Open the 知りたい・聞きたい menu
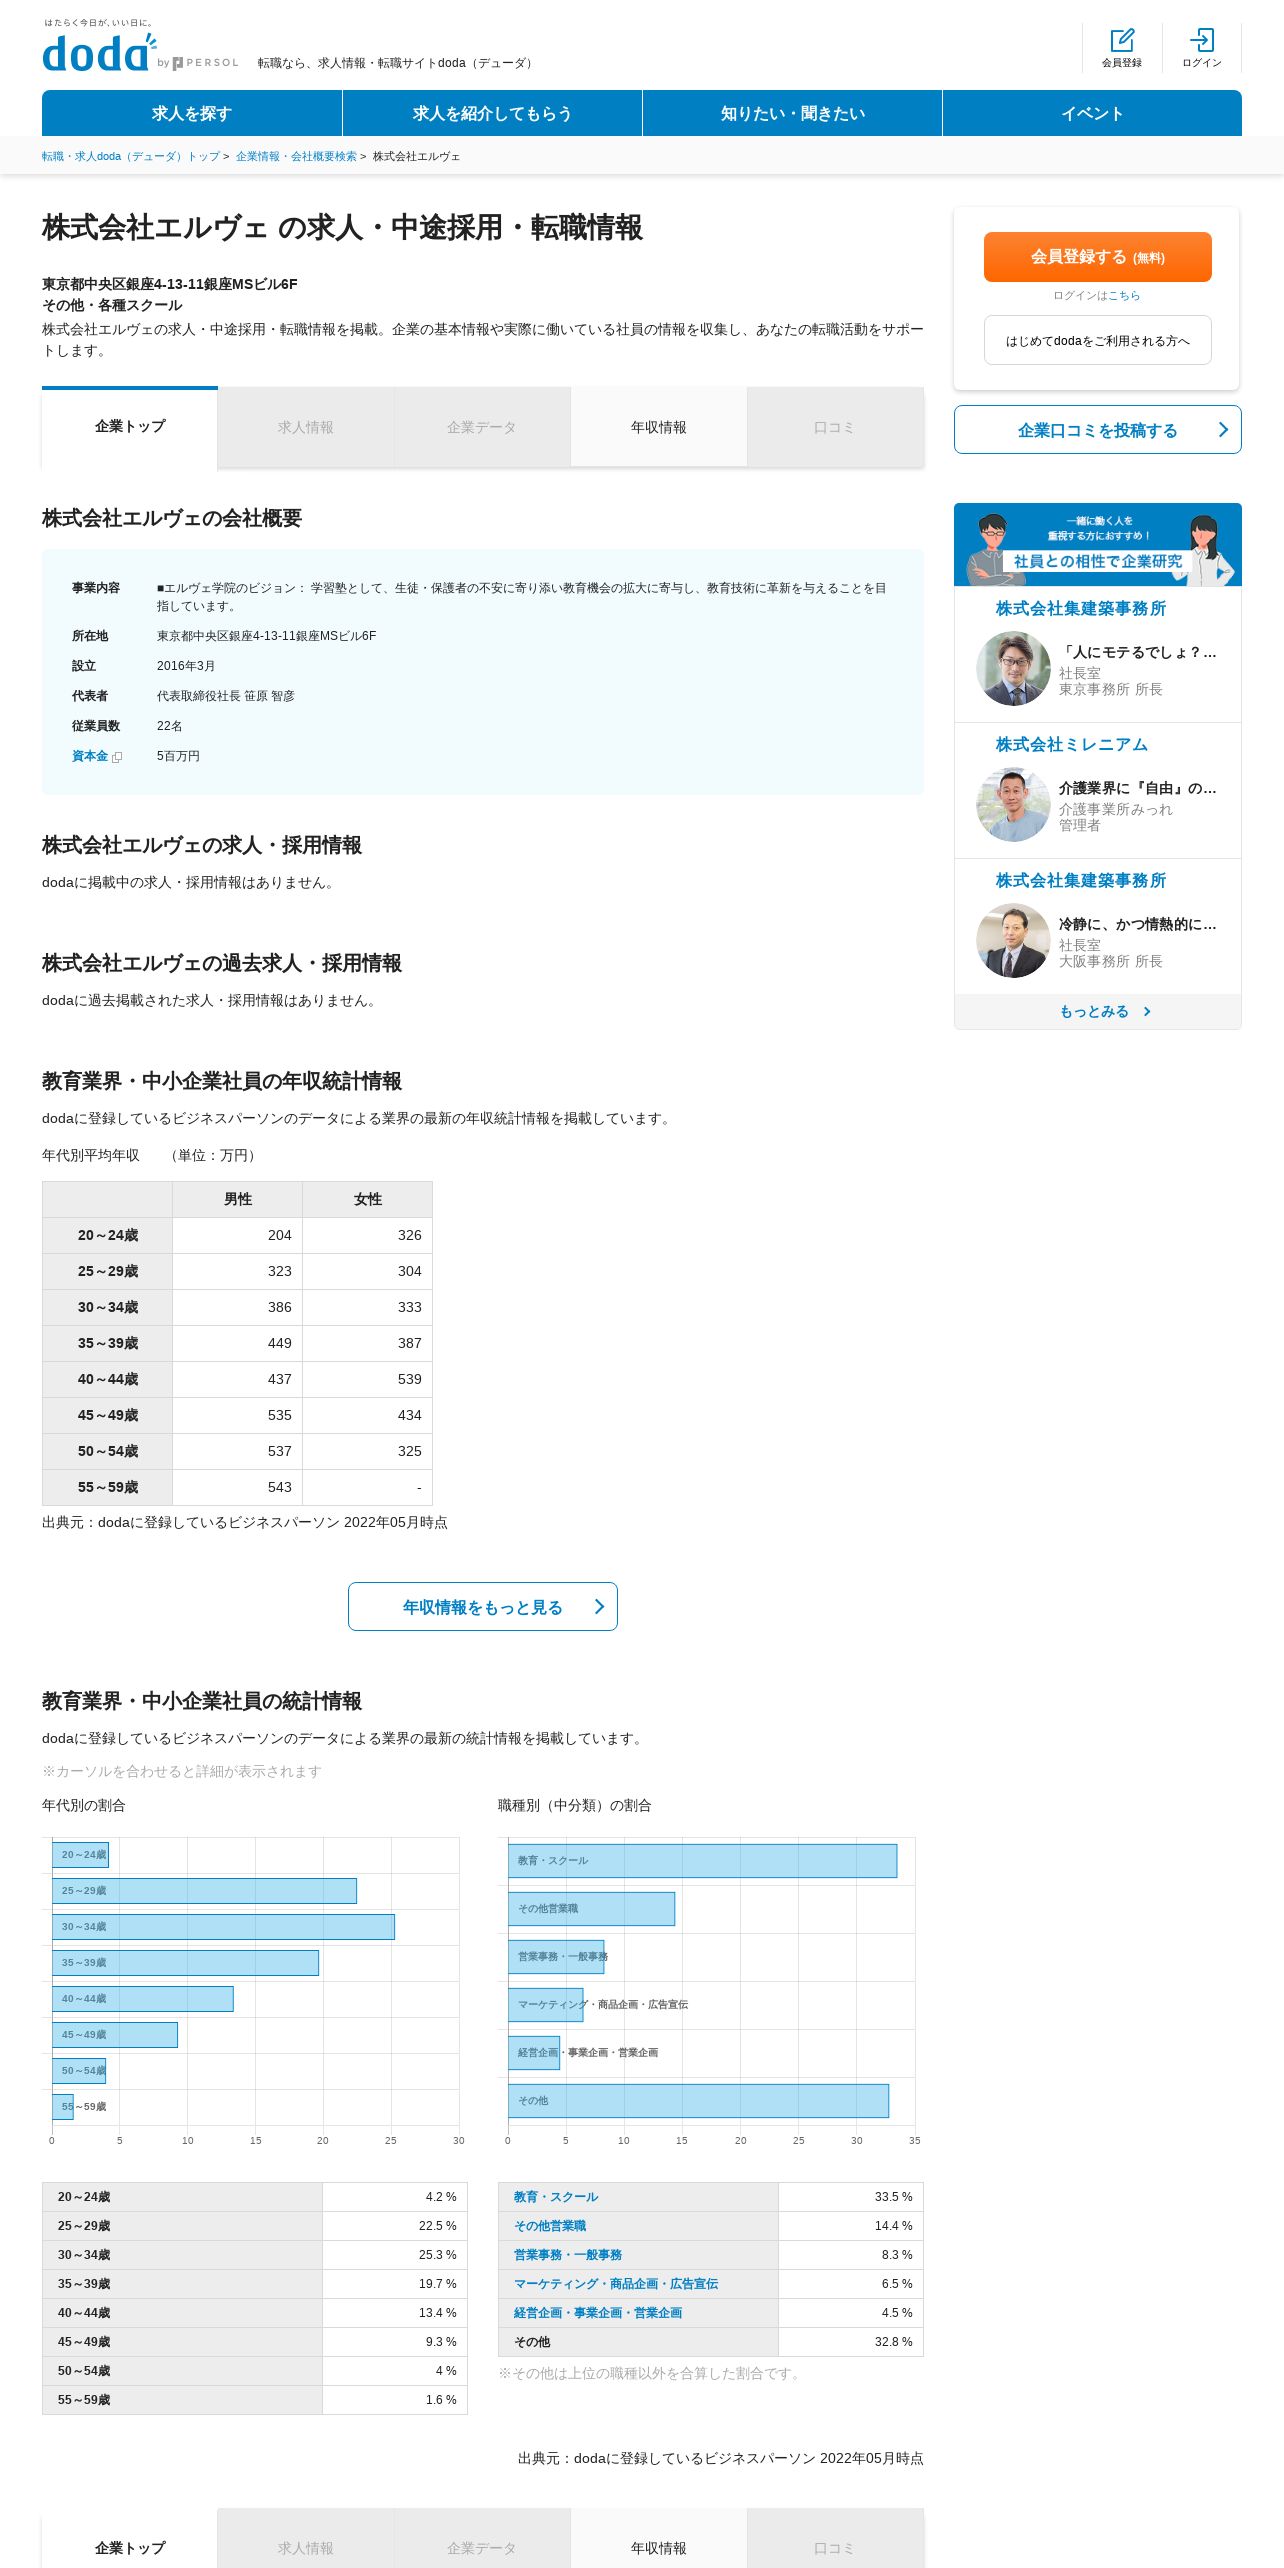 (x=792, y=113)
